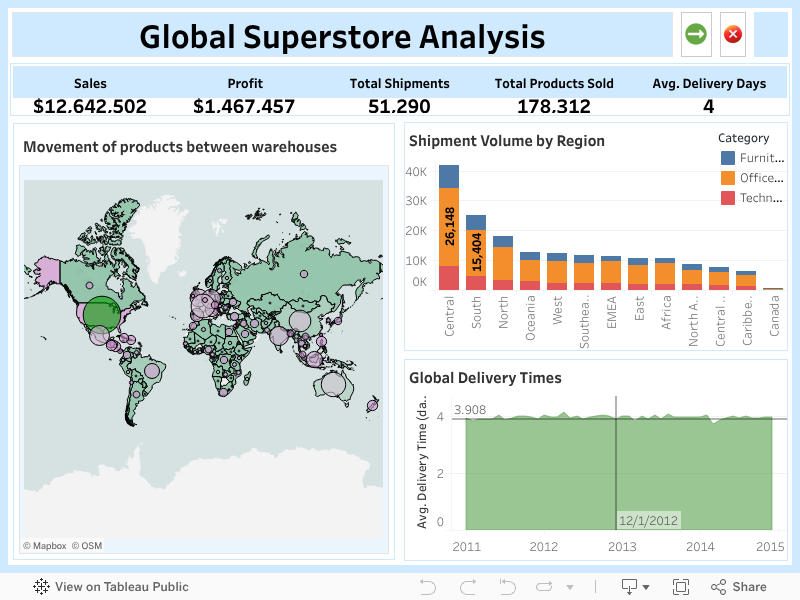Share the dashboard

click(x=739, y=587)
